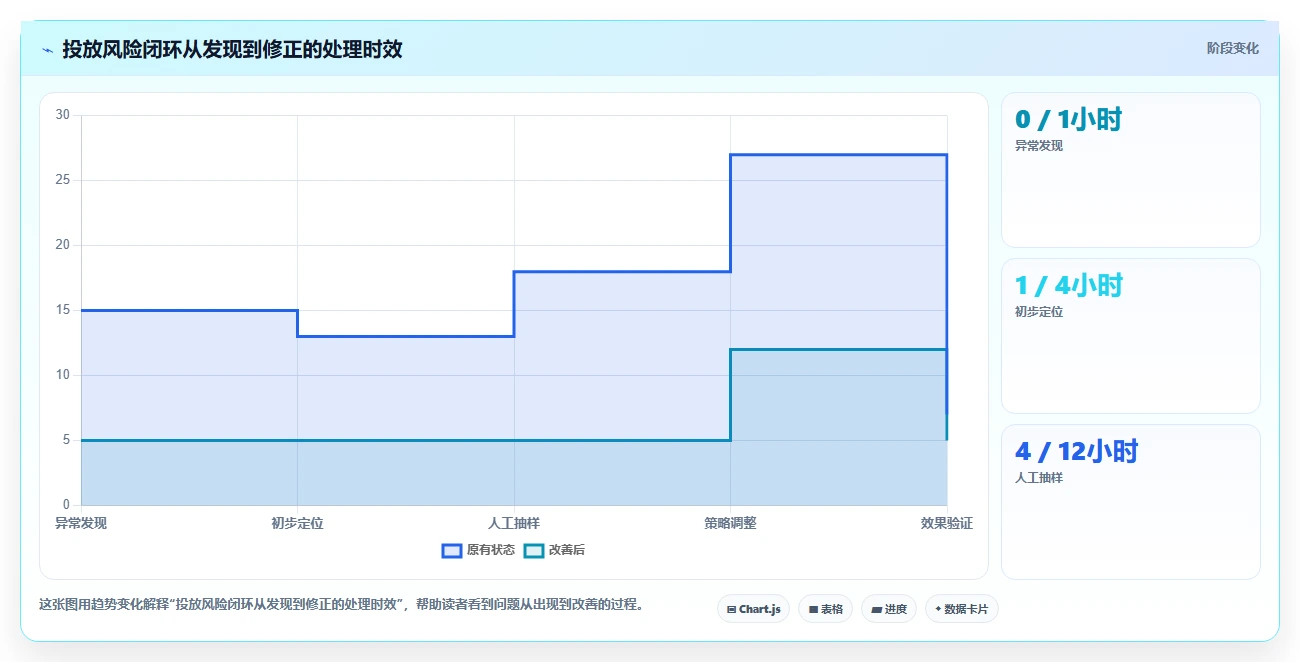Click the 表格 chip's small icon
1300x662 pixels.
click(813, 609)
